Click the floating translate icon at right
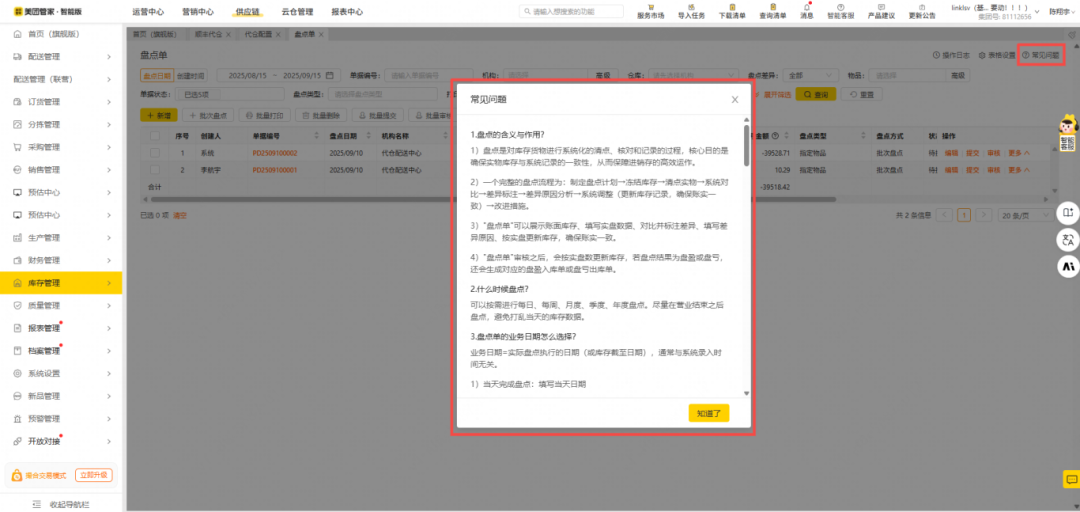 [1068, 240]
